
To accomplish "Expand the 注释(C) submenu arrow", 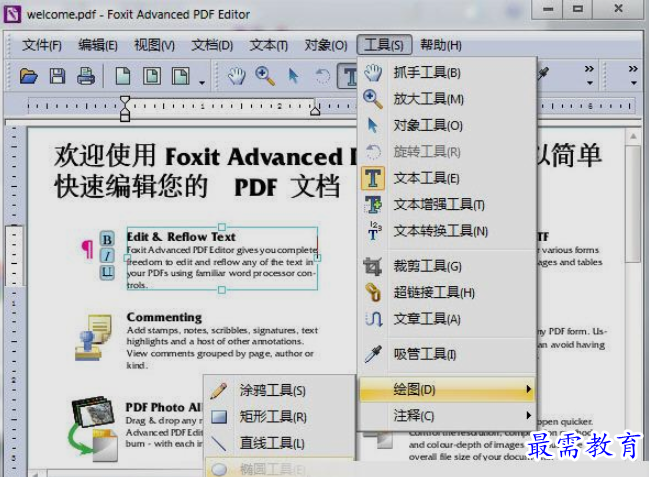I will tap(528, 415).
